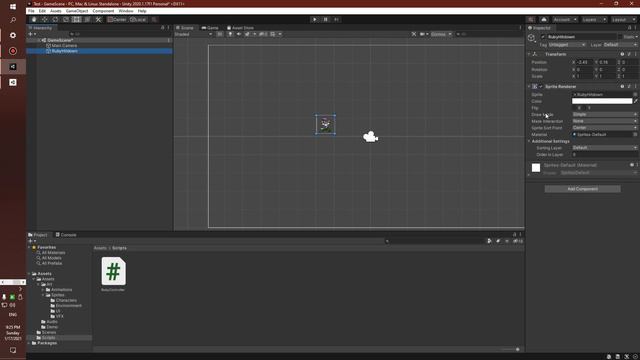Select the Hand tool in toolbar
Screen dimensions: 640x360
click(34, 20)
